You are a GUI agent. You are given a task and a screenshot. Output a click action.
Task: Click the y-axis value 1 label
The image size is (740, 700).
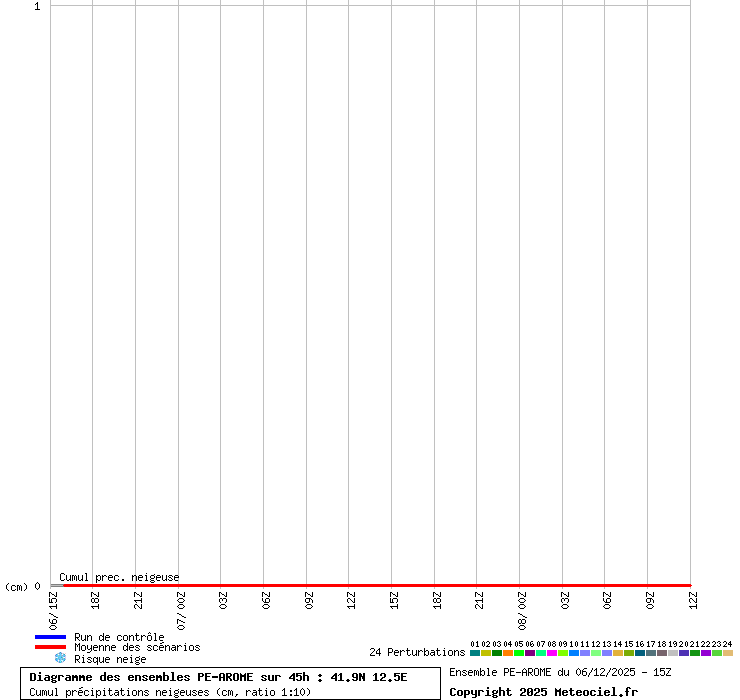(37, 7)
